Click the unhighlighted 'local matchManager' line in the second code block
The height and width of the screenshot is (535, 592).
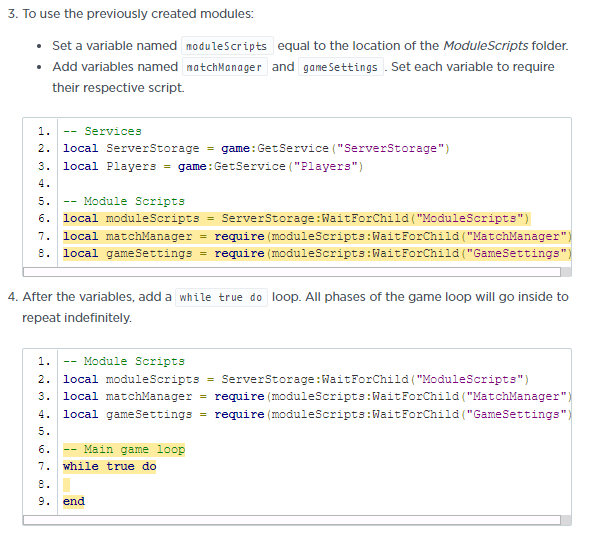click(x=317, y=396)
